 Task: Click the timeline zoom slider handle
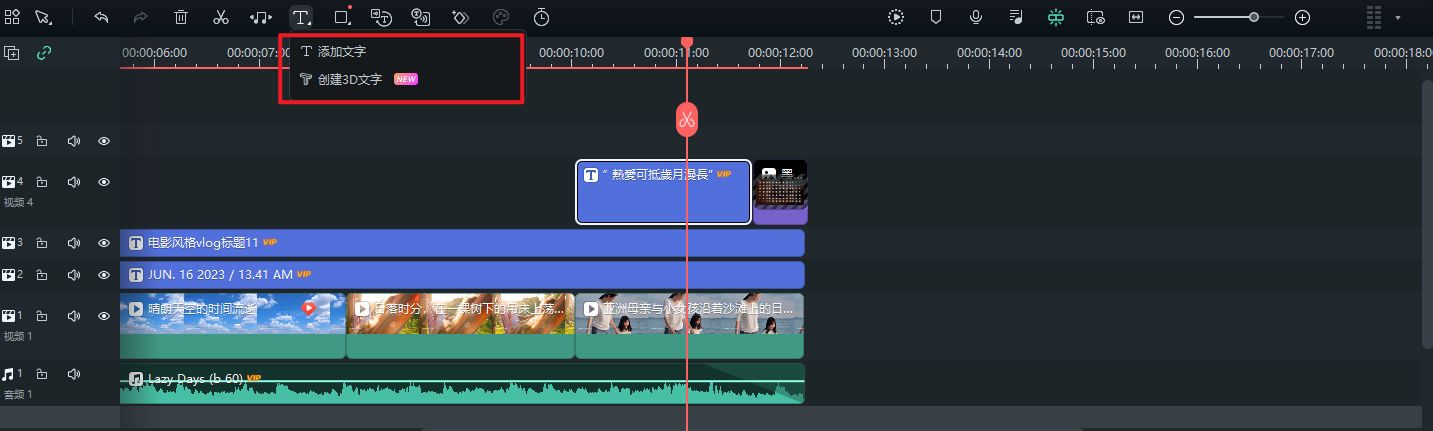pyautogui.click(x=1254, y=17)
